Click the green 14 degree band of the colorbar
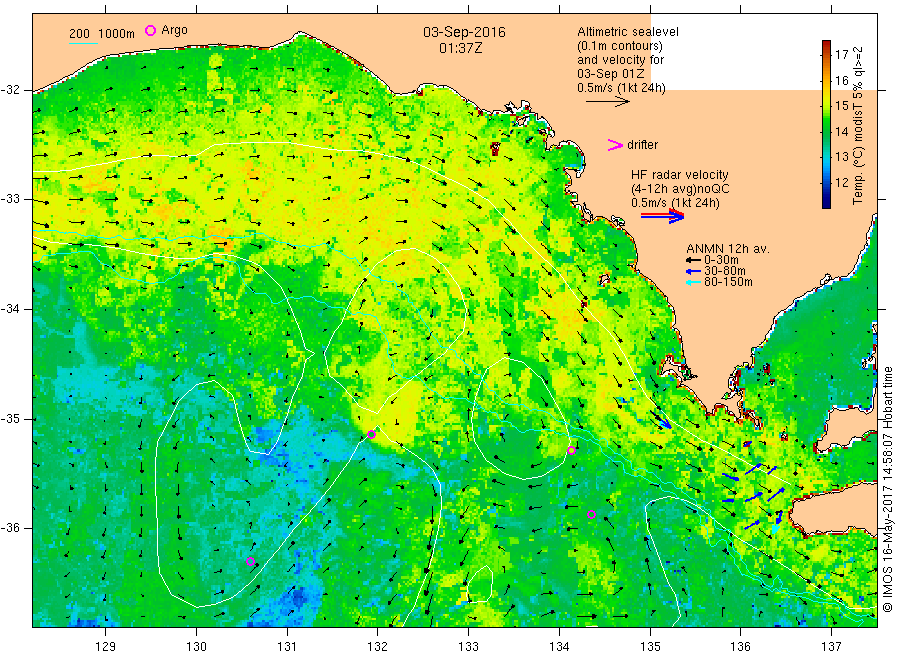Screen dimensions: 900x660 pos(827,131)
